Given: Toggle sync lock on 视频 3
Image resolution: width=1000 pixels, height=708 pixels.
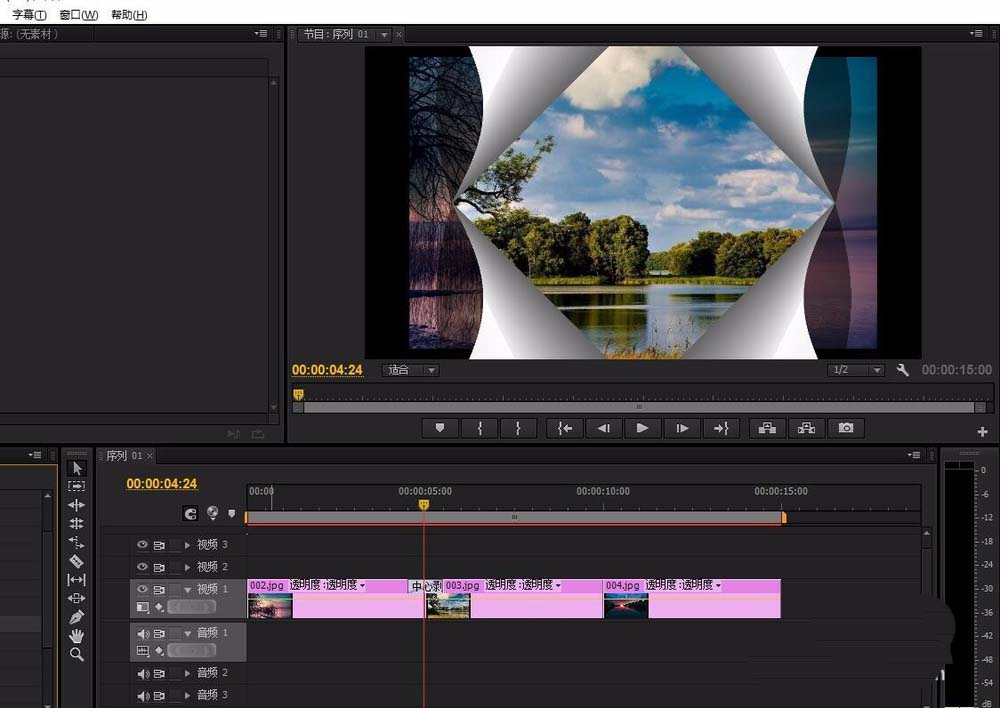Looking at the screenshot, I should pyautogui.click(x=159, y=545).
